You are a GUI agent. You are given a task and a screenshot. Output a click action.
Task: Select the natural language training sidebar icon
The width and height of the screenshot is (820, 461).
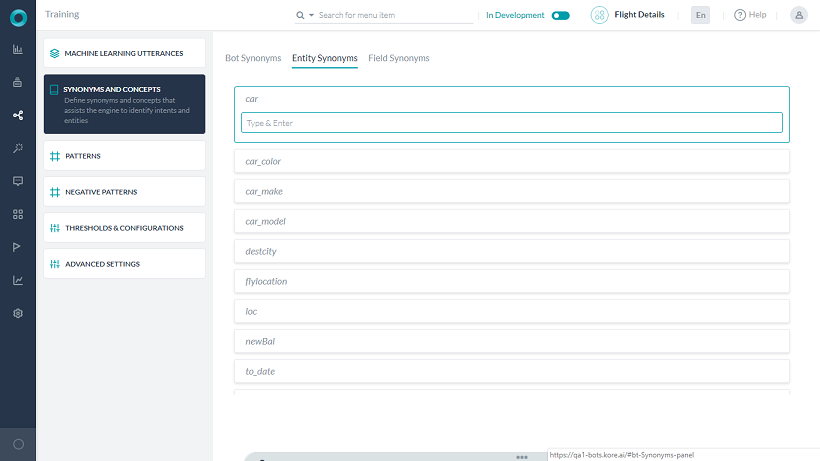[x=18, y=115]
